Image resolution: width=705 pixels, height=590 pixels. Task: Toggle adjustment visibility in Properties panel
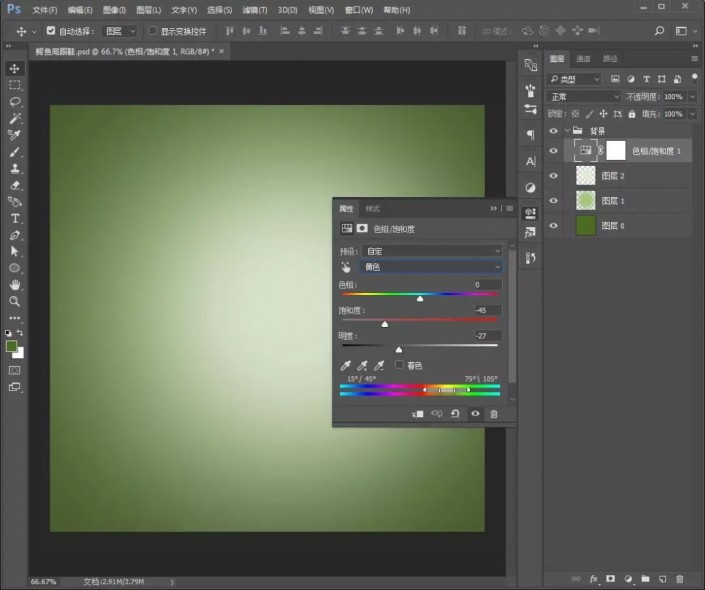coord(475,414)
